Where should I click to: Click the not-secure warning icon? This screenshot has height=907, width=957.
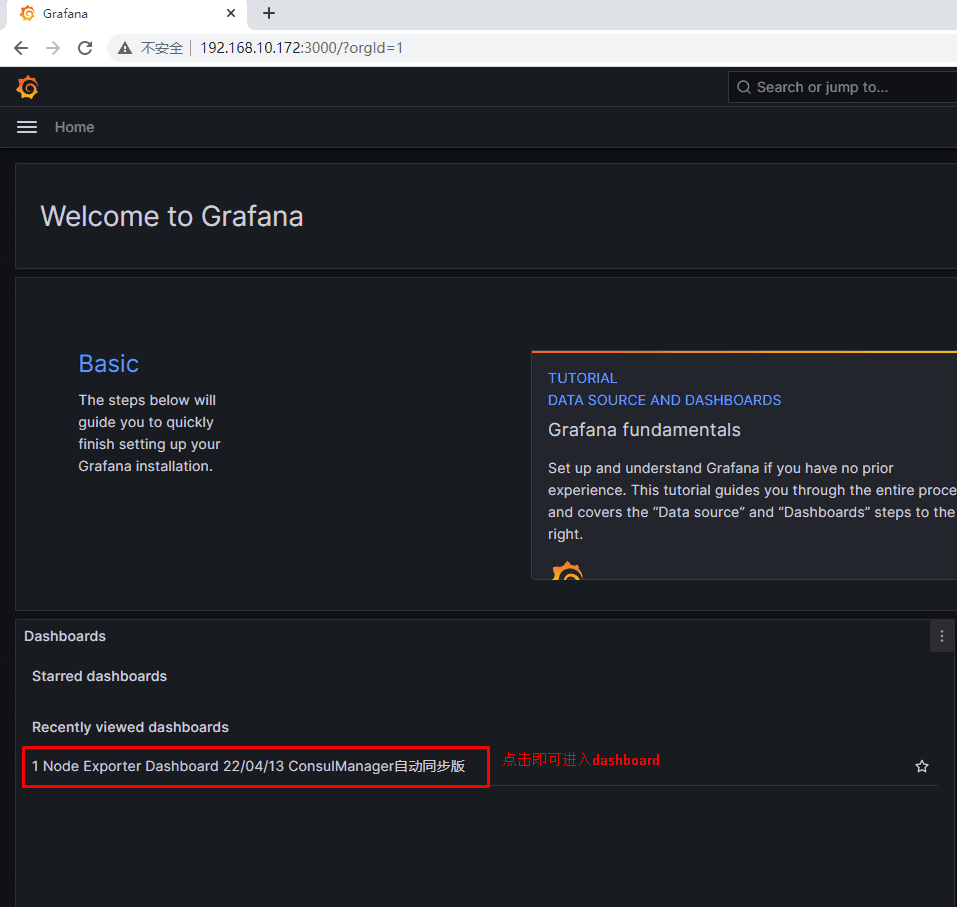pos(125,48)
